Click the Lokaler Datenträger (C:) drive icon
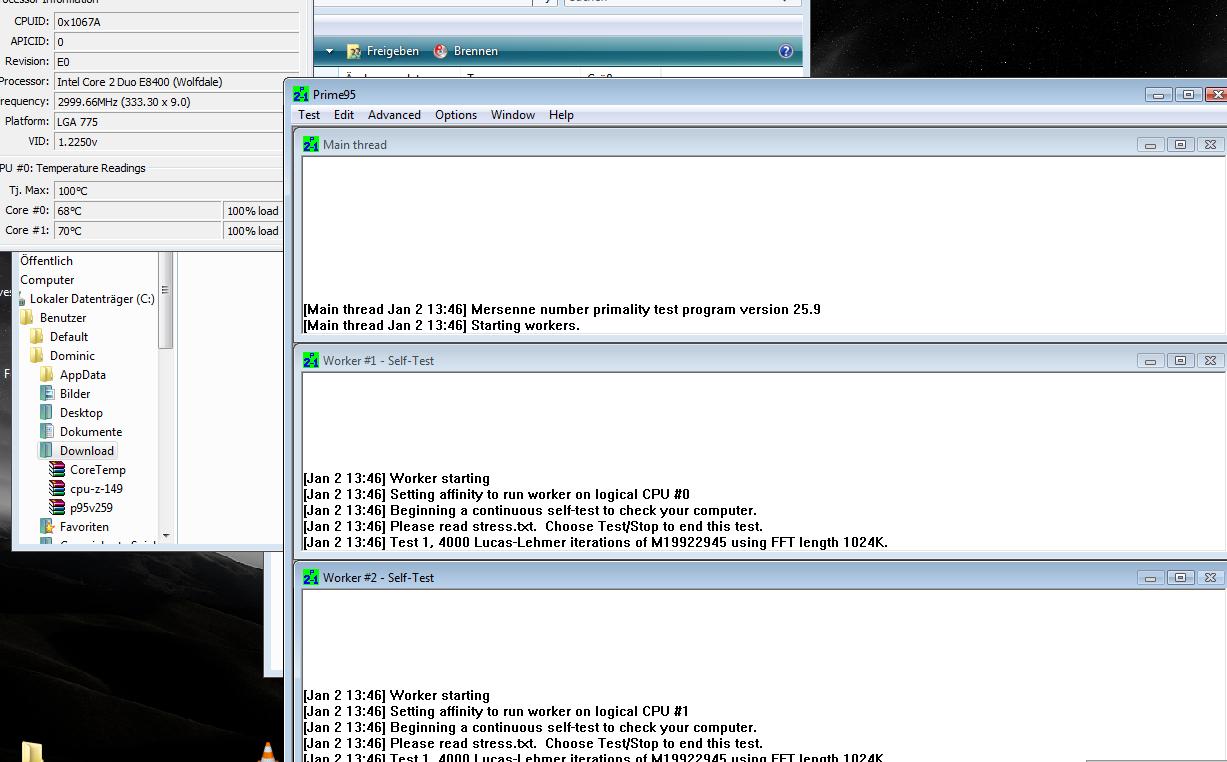The width and height of the screenshot is (1227, 762). click(x=20, y=298)
